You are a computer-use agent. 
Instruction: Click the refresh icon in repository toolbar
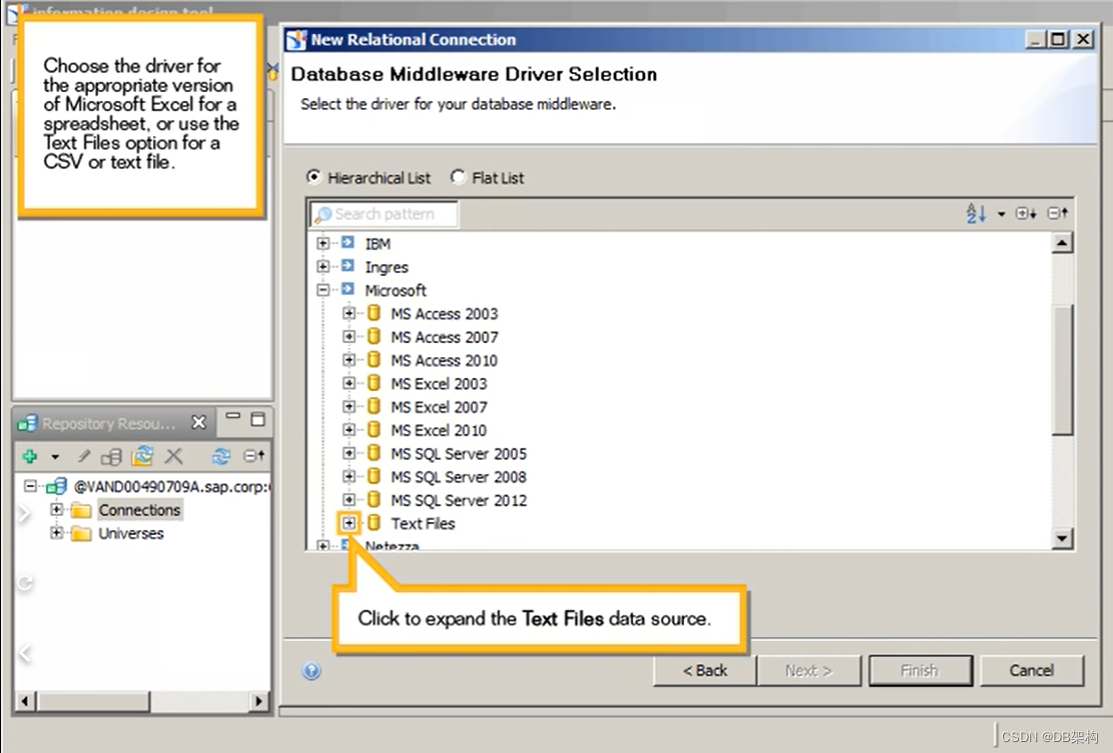coord(221,456)
